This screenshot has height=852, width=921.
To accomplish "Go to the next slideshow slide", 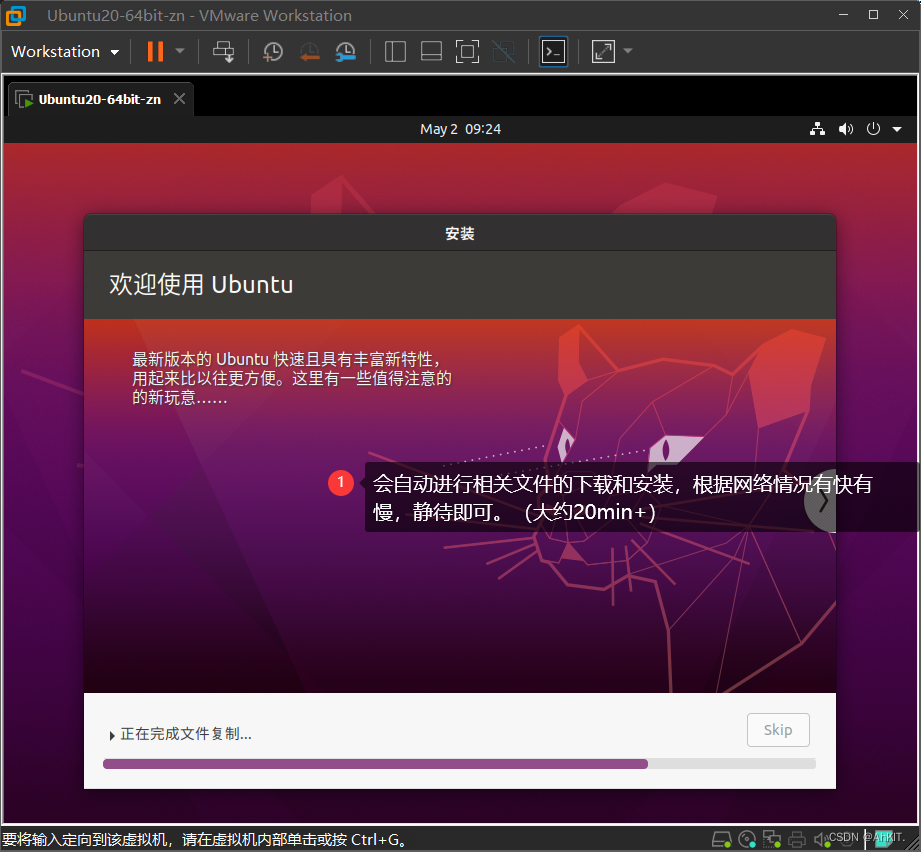I will coord(822,501).
